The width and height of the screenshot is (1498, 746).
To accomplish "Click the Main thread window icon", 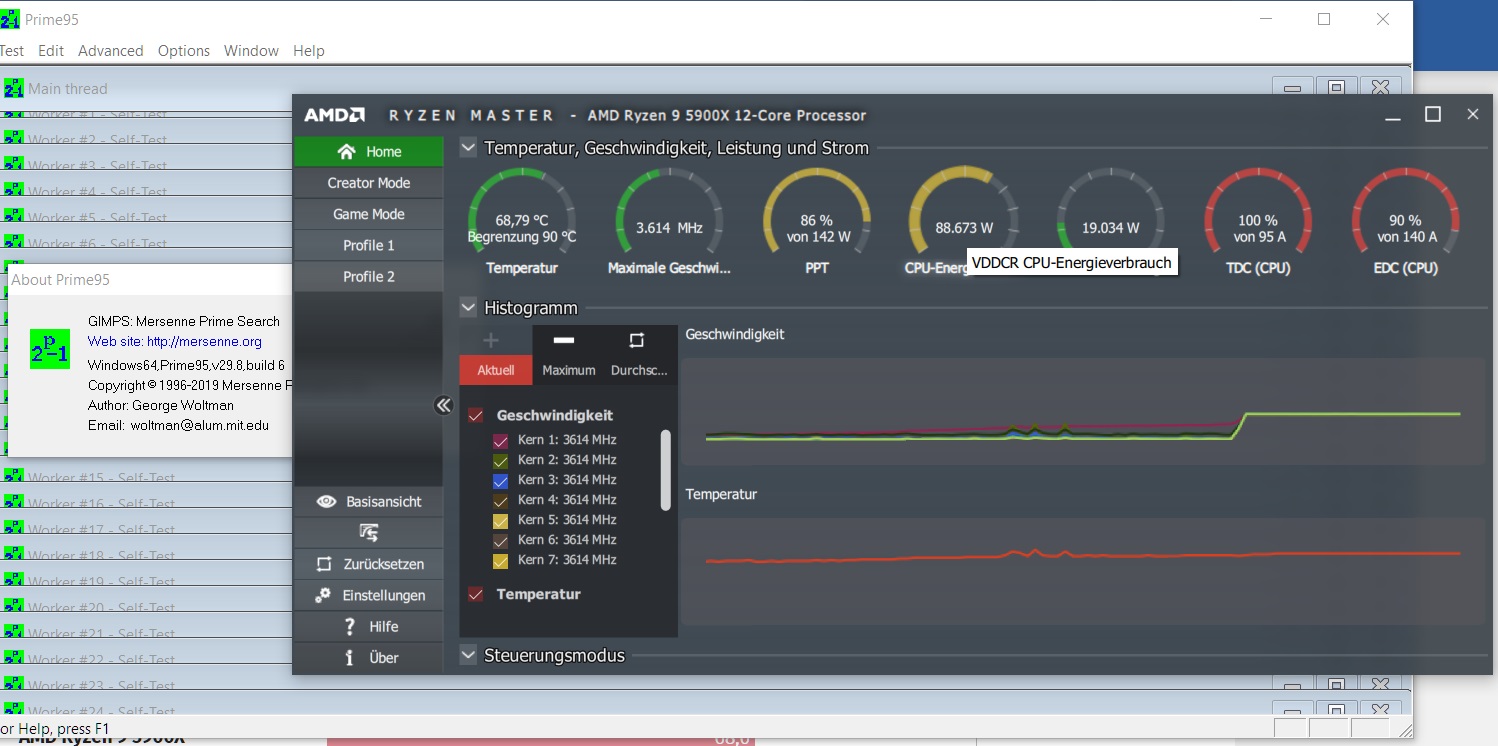I will pos(14,89).
